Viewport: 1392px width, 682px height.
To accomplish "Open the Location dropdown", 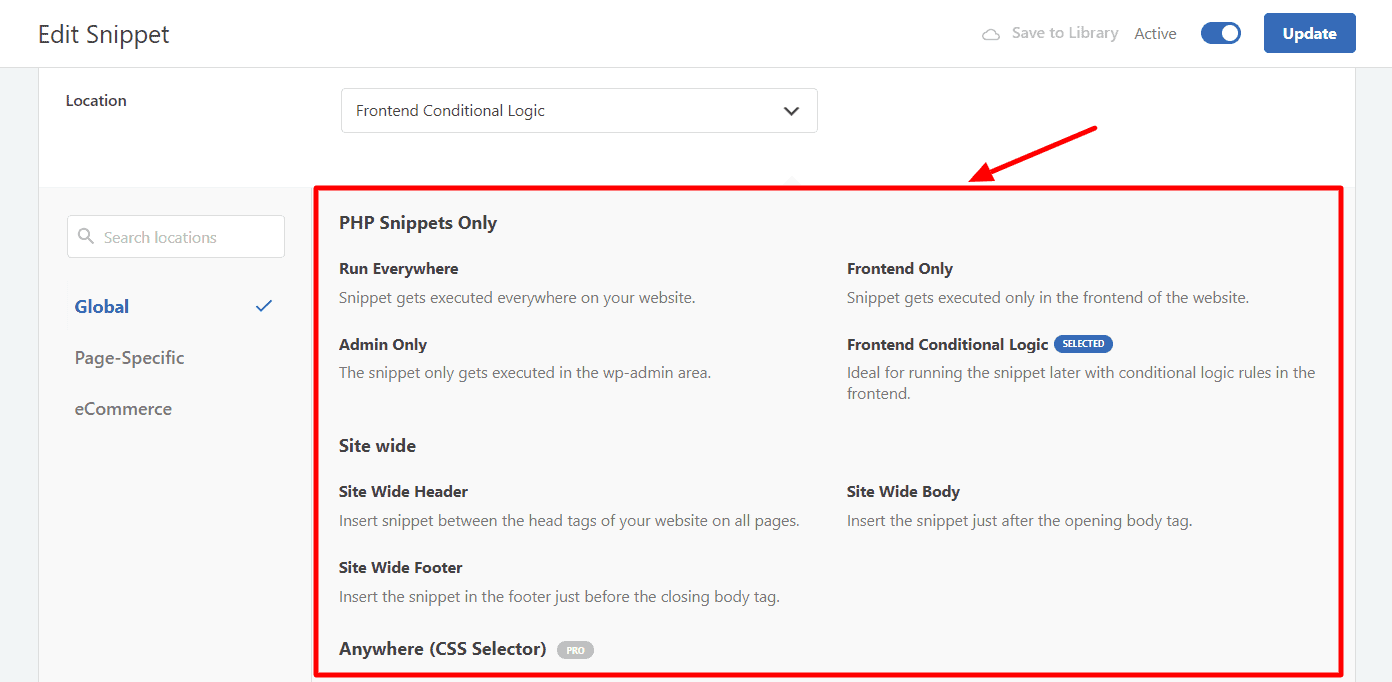I will 578,111.
